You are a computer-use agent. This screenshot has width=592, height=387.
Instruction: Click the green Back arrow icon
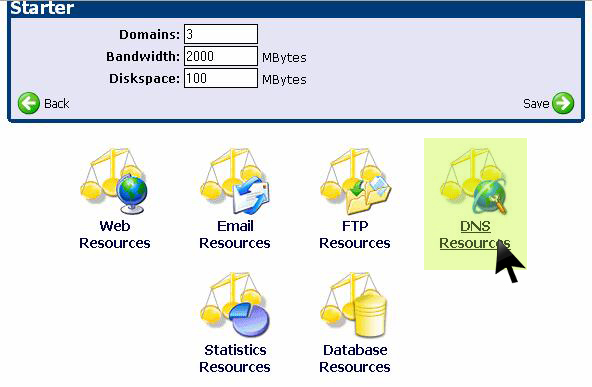click(x=29, y=103)
